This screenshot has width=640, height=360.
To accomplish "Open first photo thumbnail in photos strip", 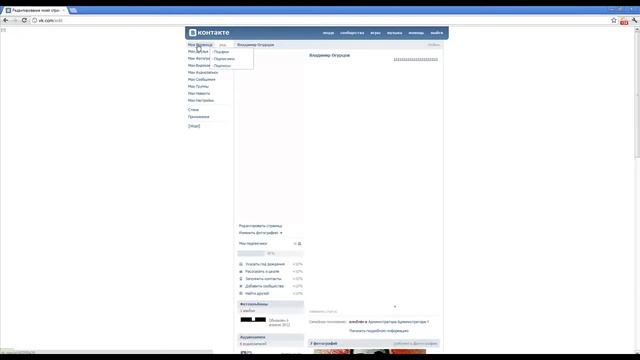I will click(x=332, y=351).
